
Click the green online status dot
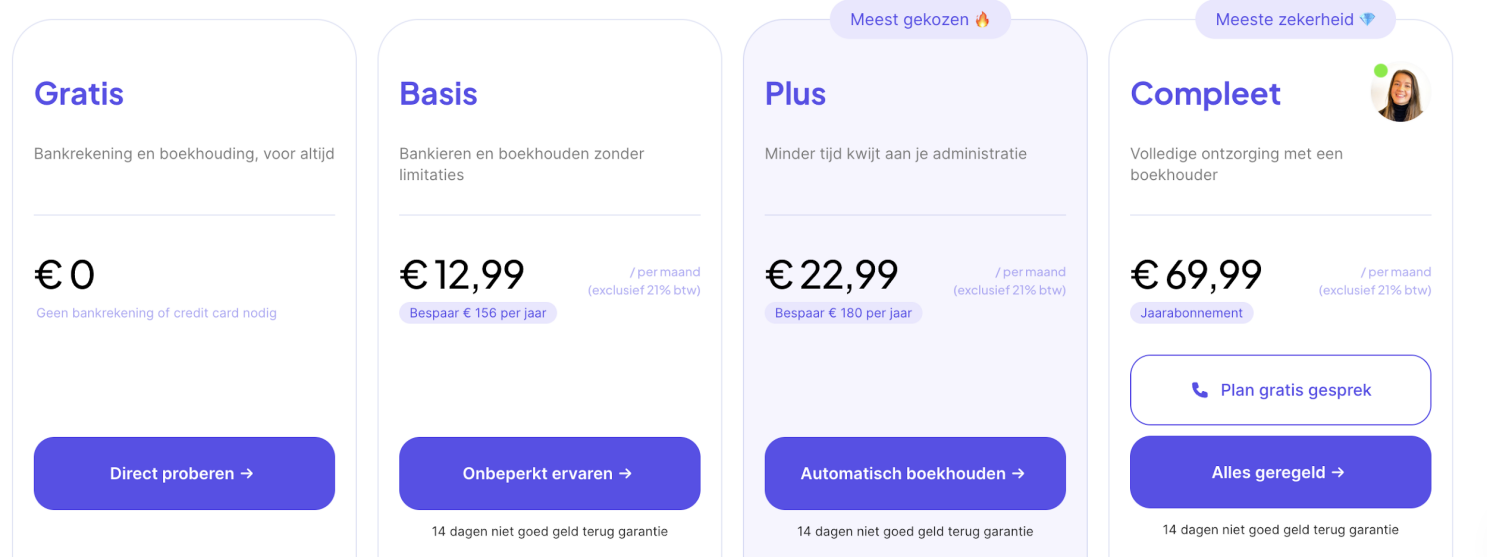coord(1381,71)
